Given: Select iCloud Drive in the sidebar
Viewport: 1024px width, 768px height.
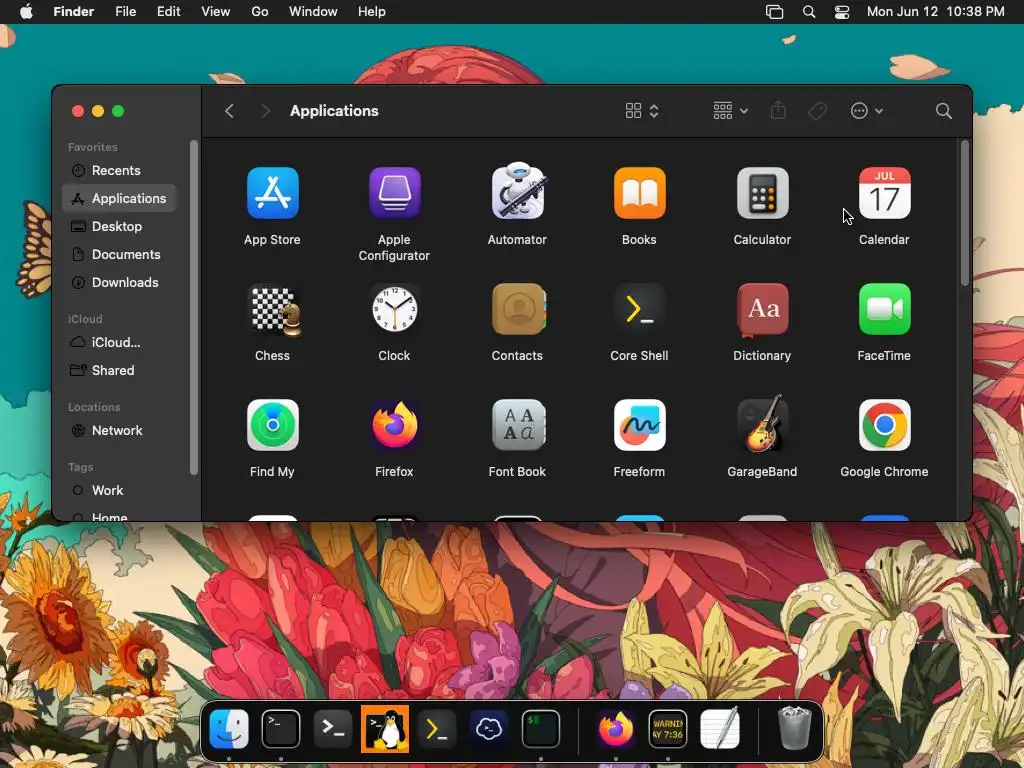Looking at the screenshot, I should [120, 342].
